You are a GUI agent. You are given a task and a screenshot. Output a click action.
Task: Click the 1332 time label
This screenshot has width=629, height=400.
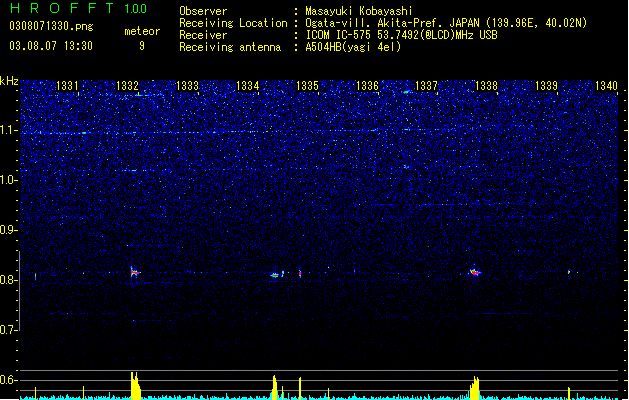click(x=127, y=86)
